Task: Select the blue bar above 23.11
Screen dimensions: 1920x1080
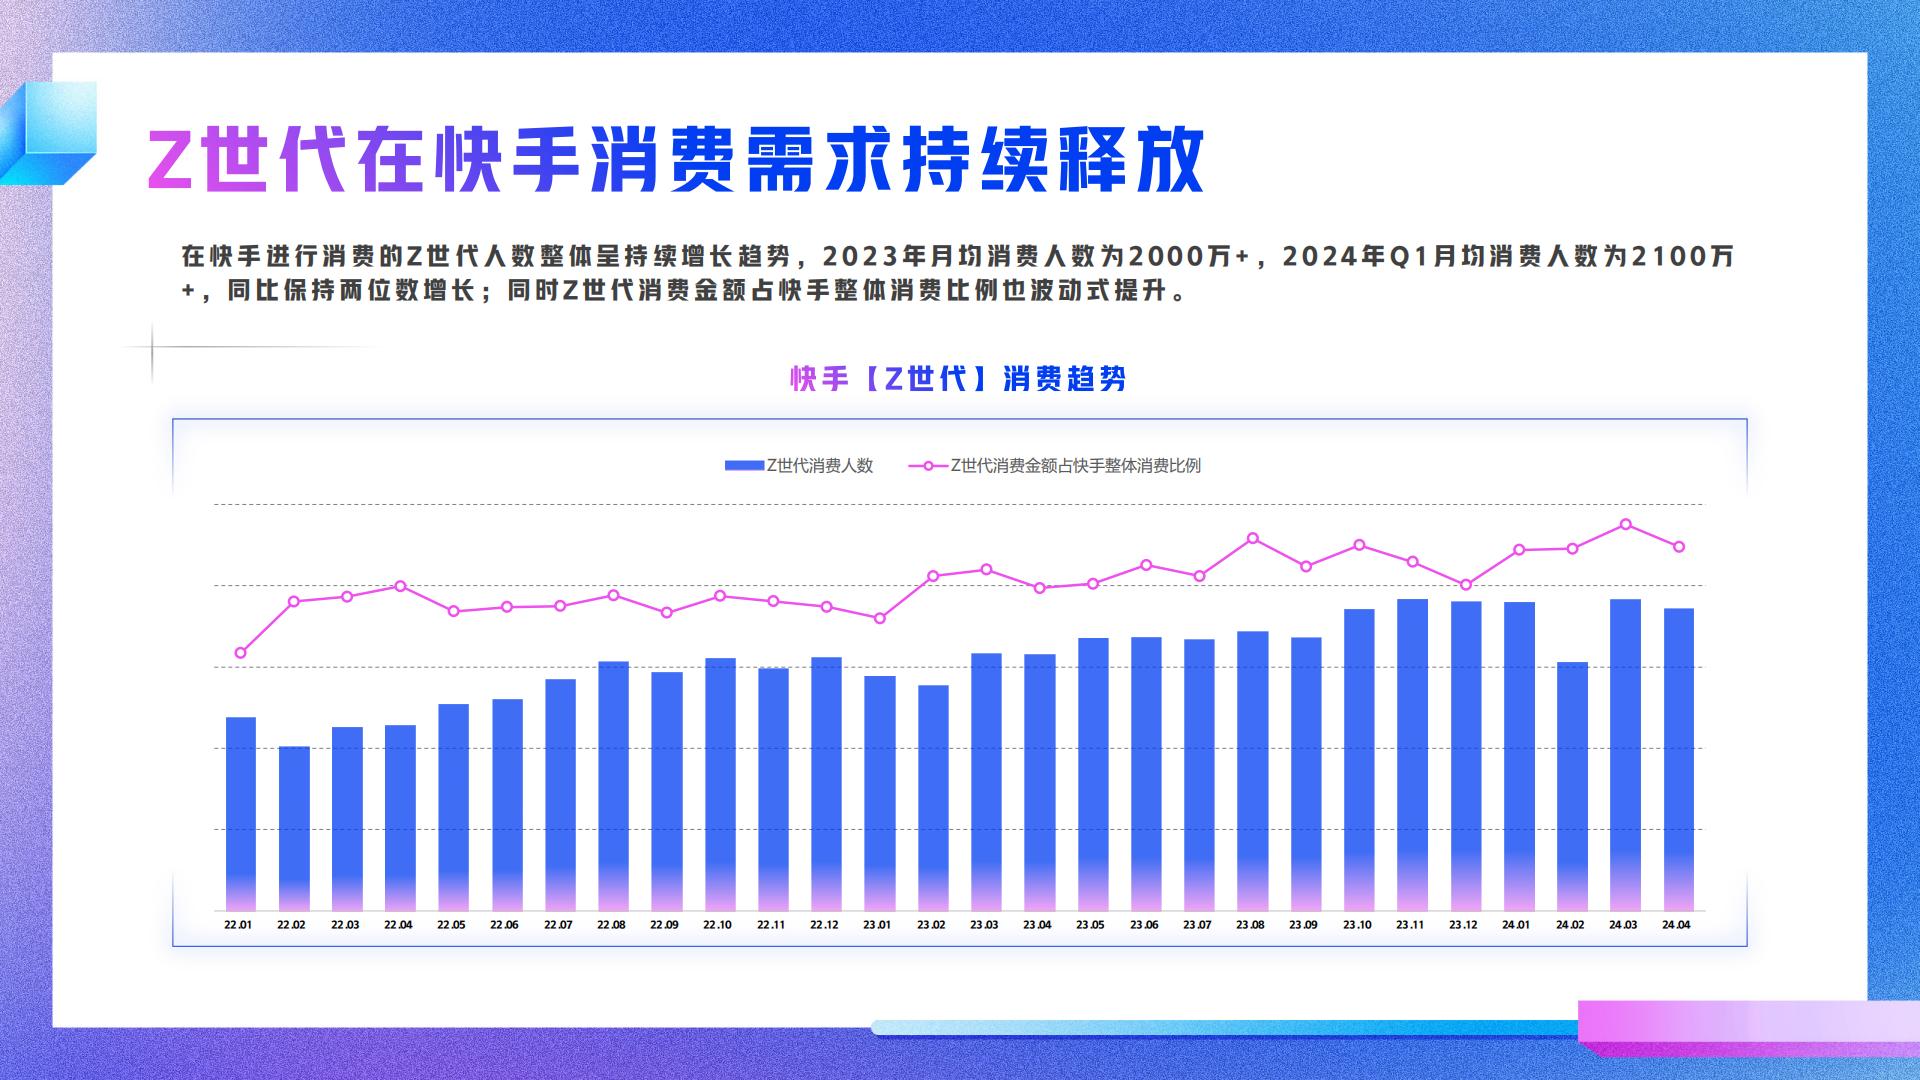Action: 1412,755
